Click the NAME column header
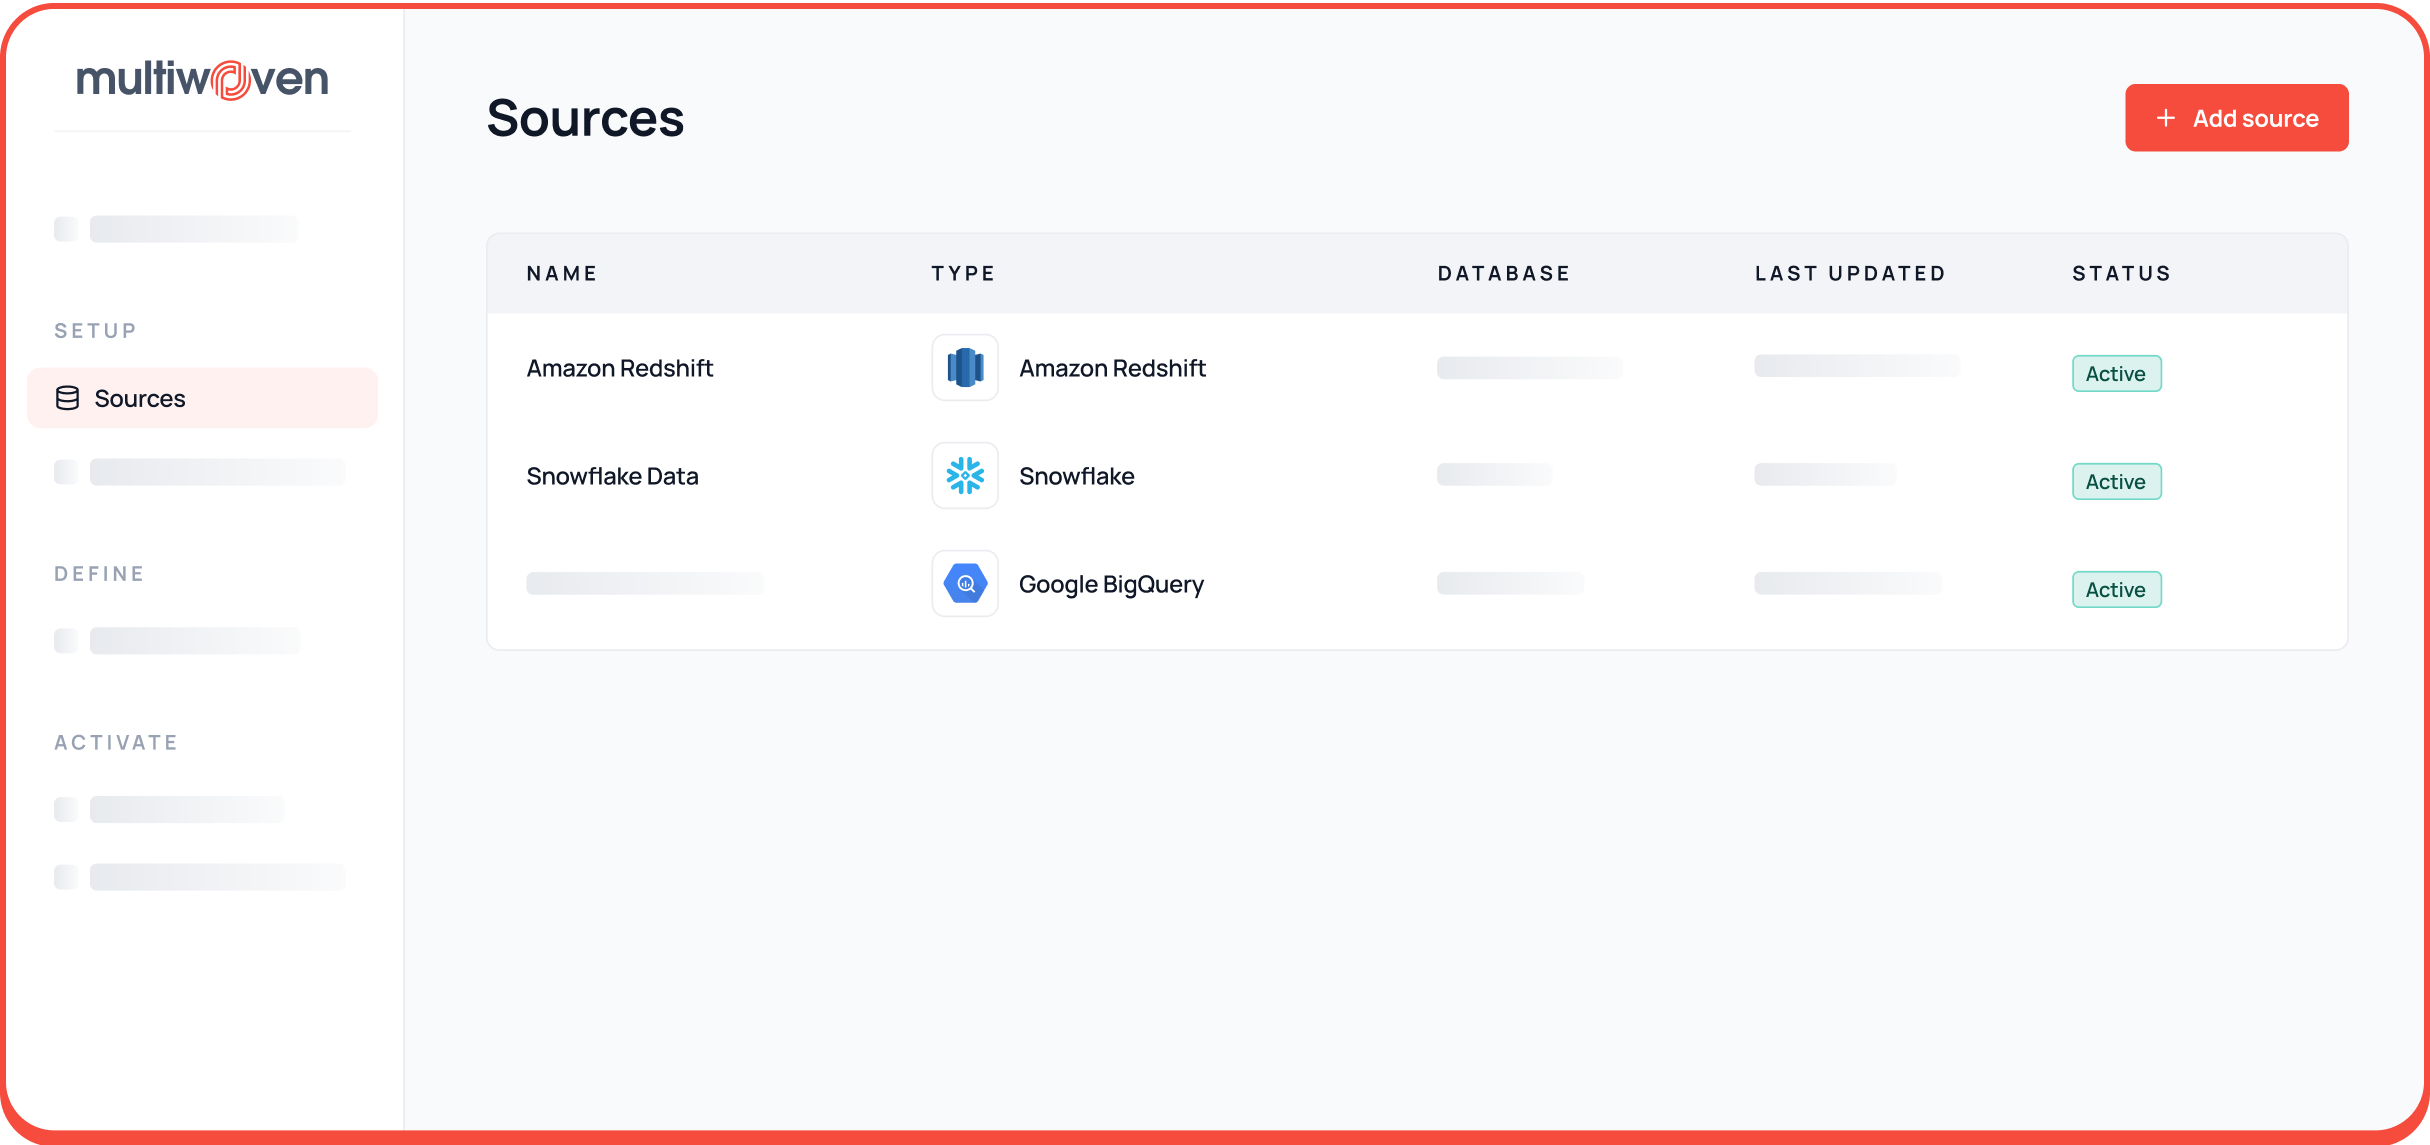Image resolution: width=2430 pixels, height=1145 pixels. click(x=562, y=273)
